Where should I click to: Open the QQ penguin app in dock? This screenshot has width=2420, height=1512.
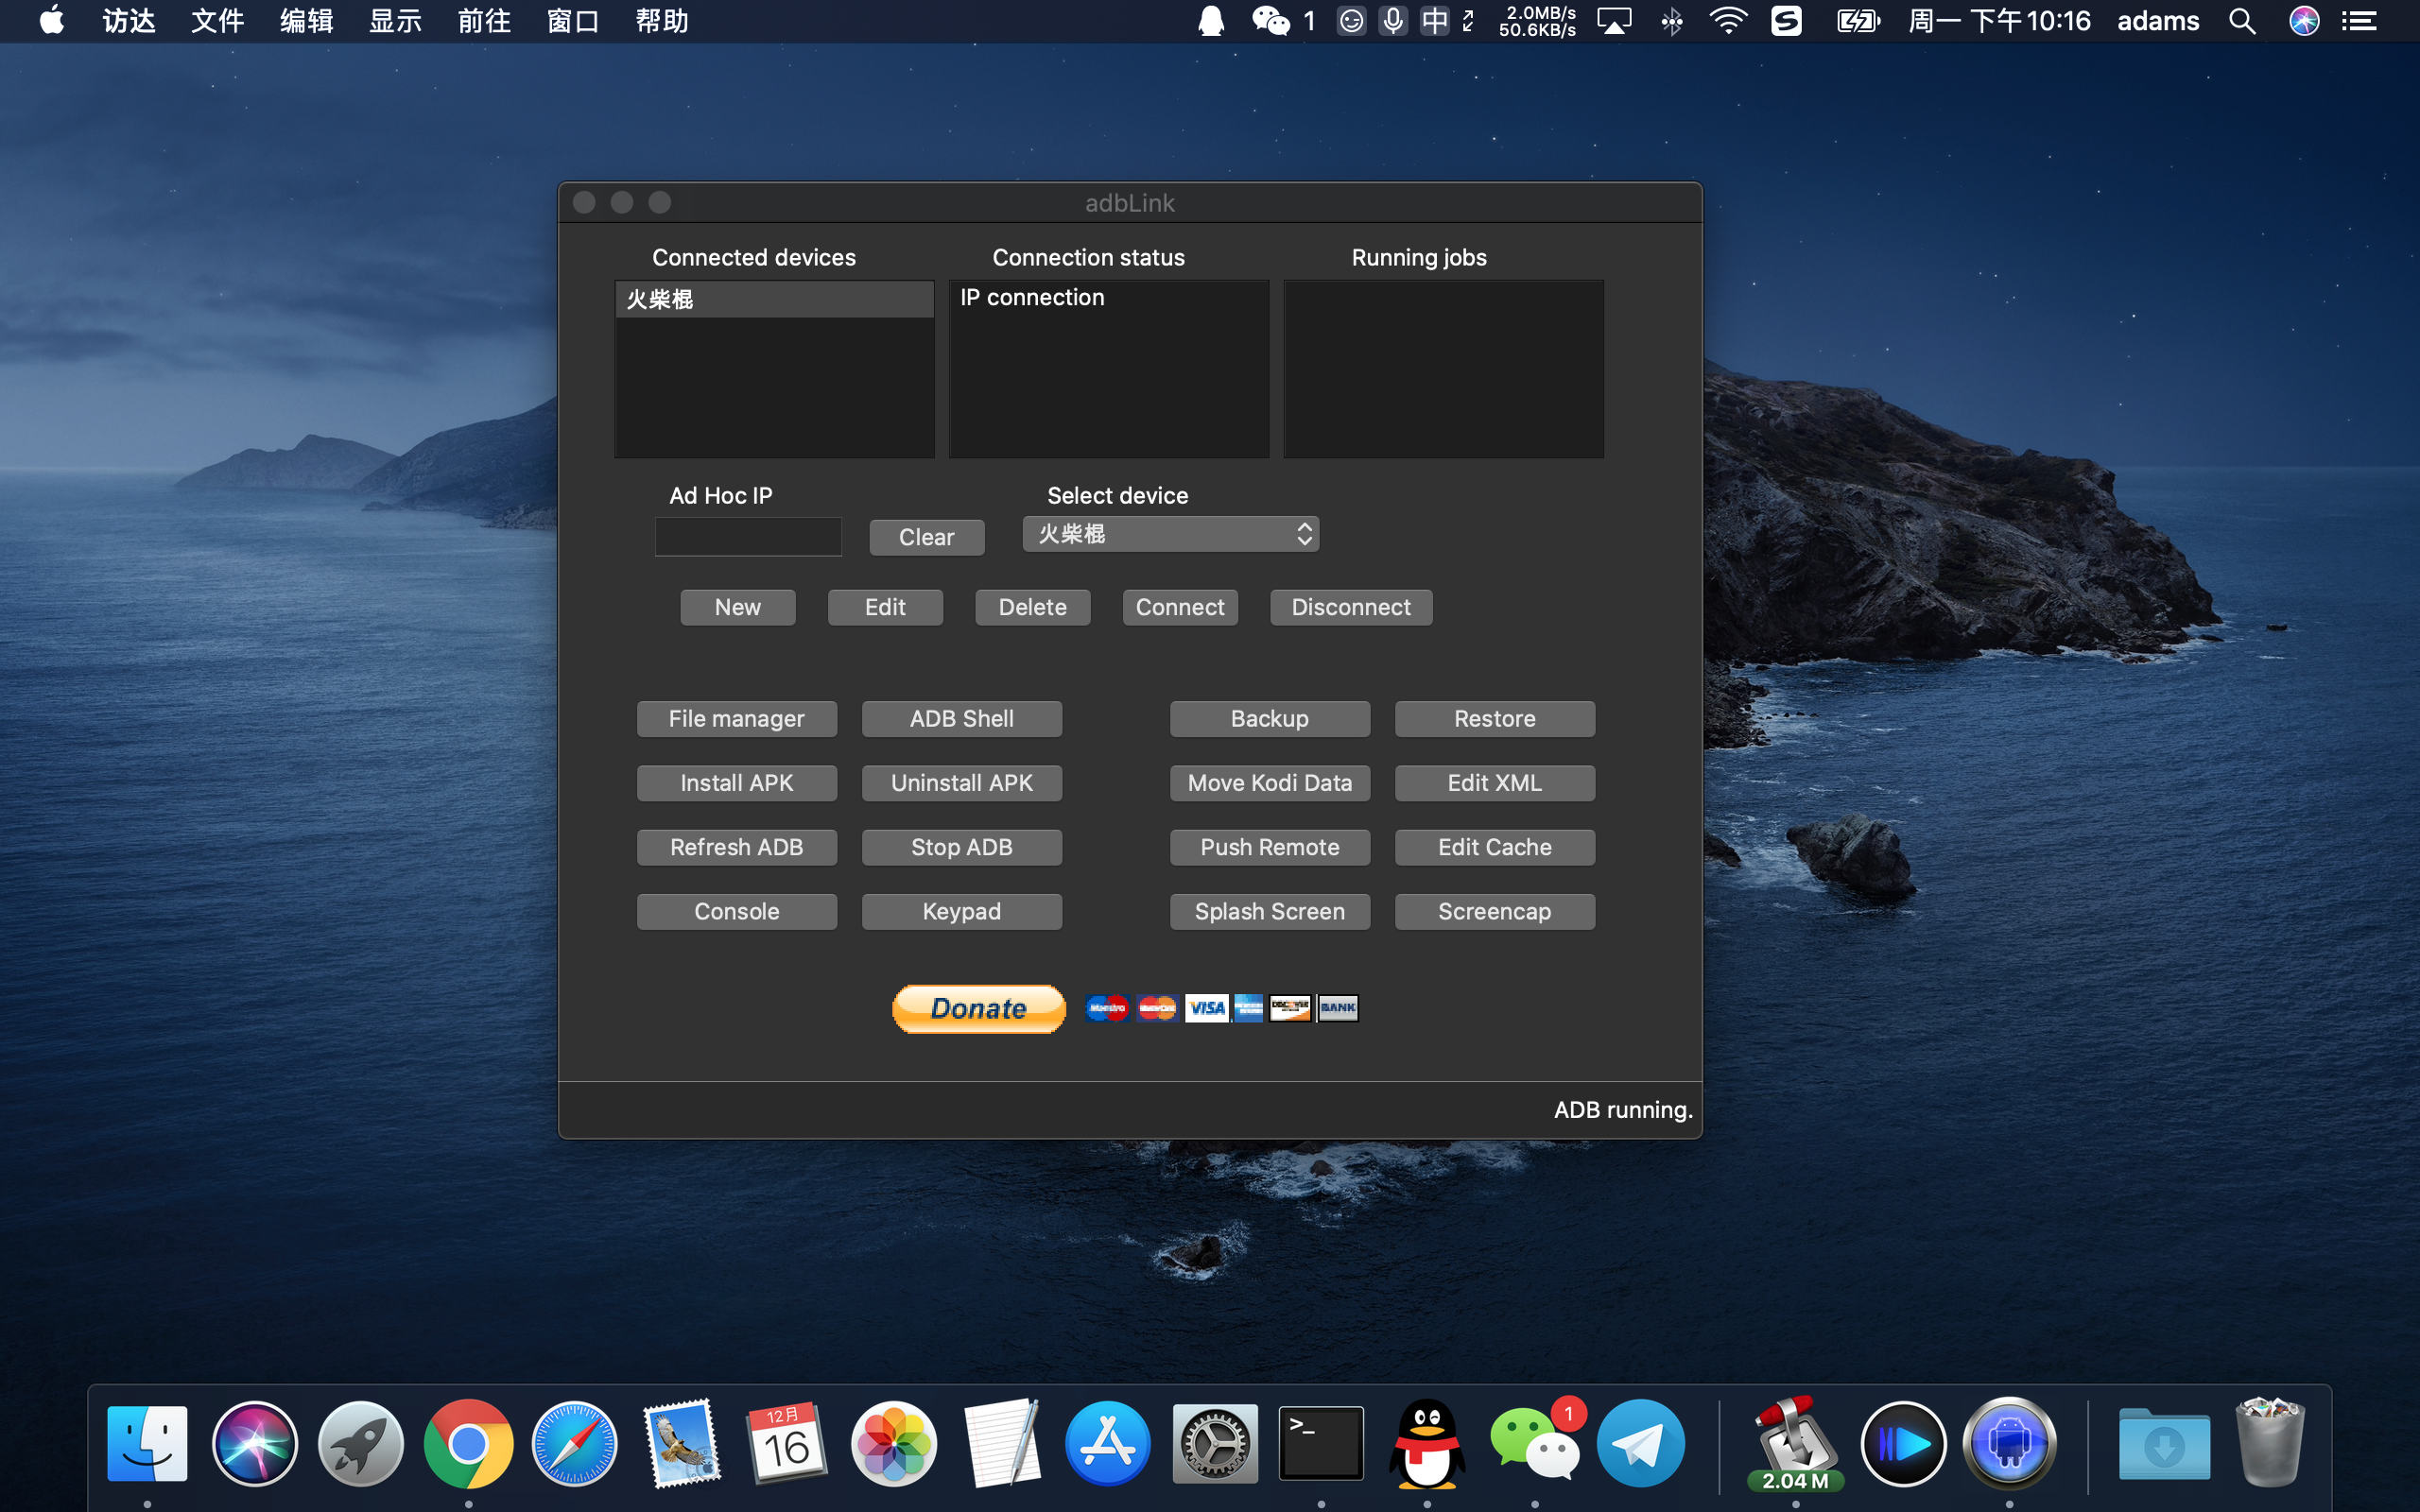coord(1427,1443)
